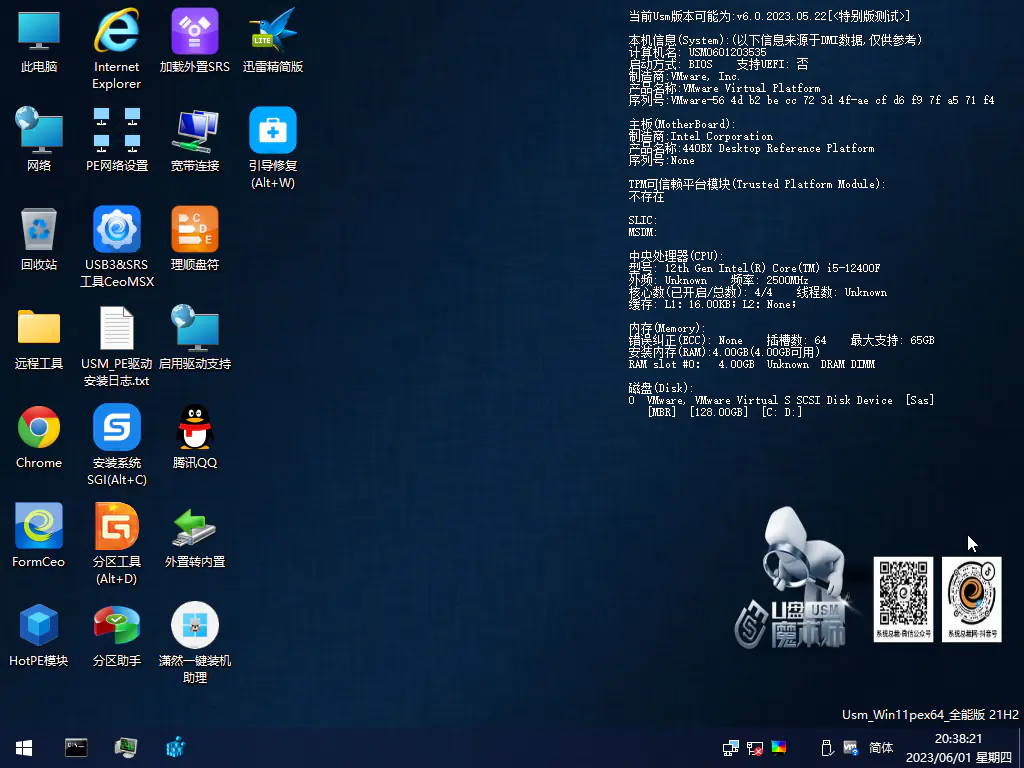Screen dimensions: 1024x768
Task: Open USM_PE驱动安装日志.txt file
Action: [117, 329]
